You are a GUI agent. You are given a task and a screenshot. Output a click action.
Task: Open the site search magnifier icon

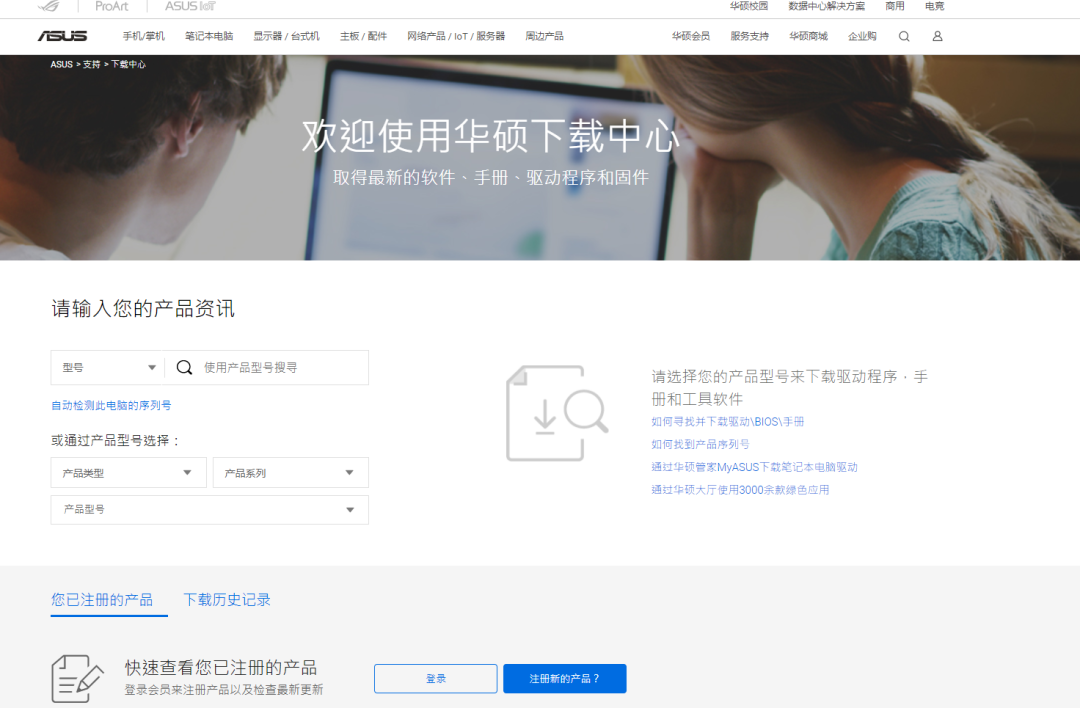pyautogui.click(x=904, y=37)
